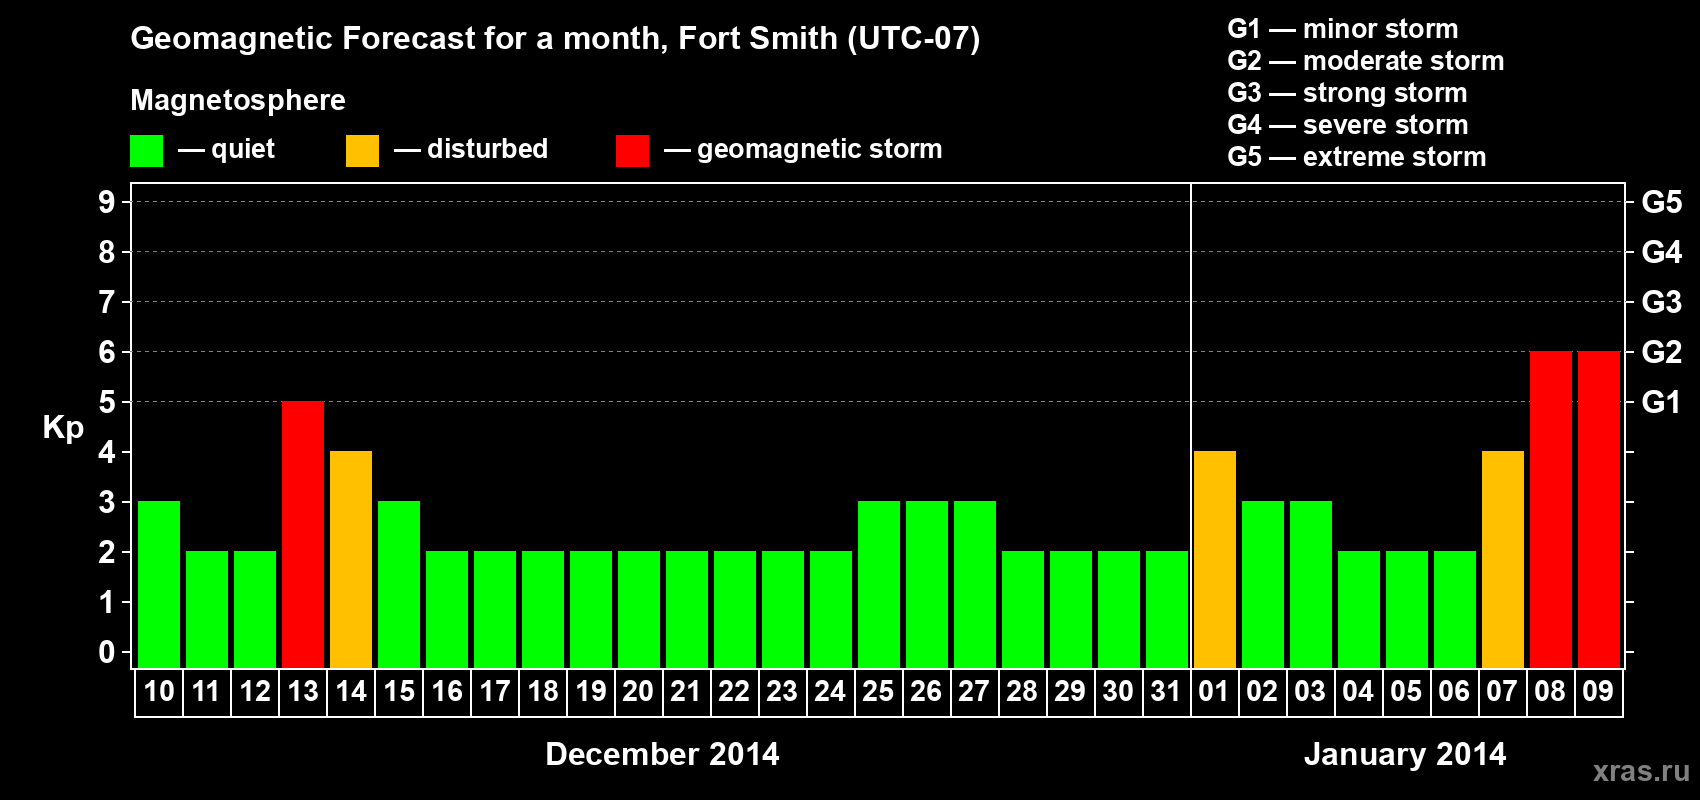Select the red bar for January 09

click(1599, 510)
